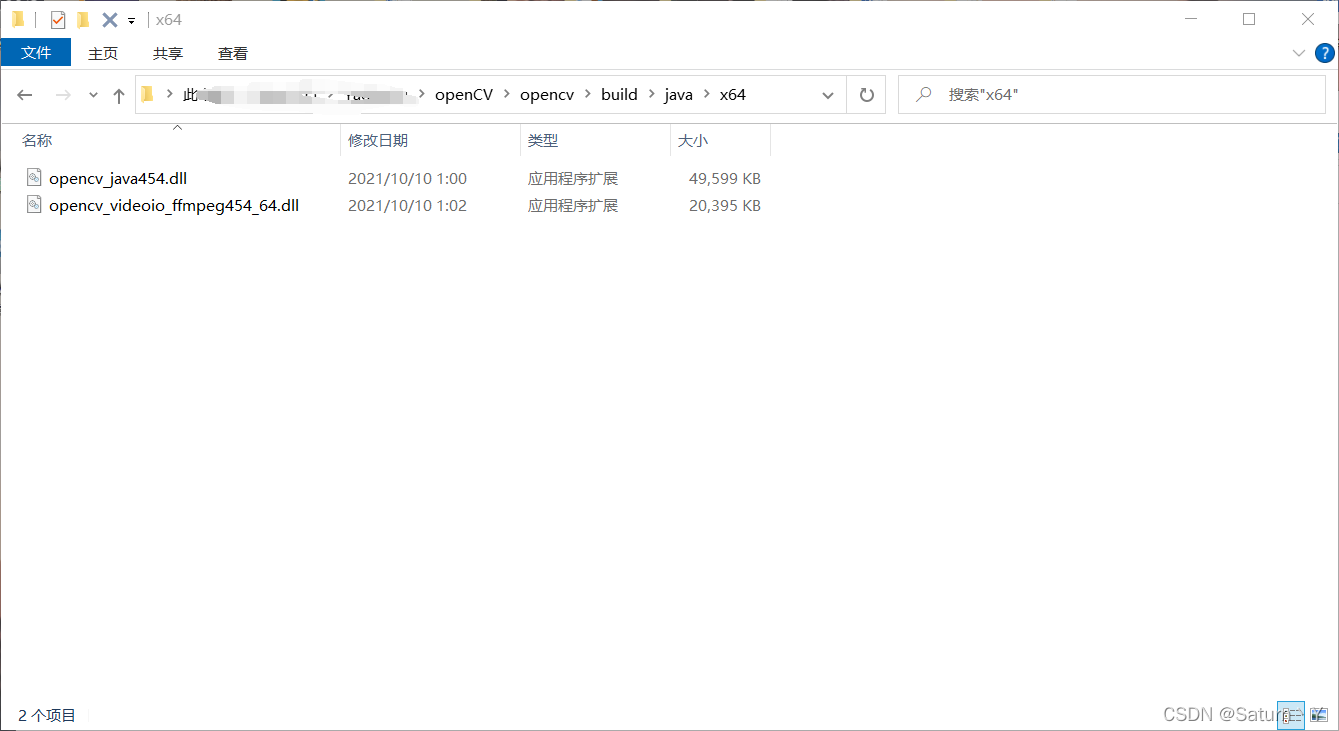Expand the chevron after openCV breadcrumb
Image resolution: width=1339 pixels, height=731 pixels.
507,95
